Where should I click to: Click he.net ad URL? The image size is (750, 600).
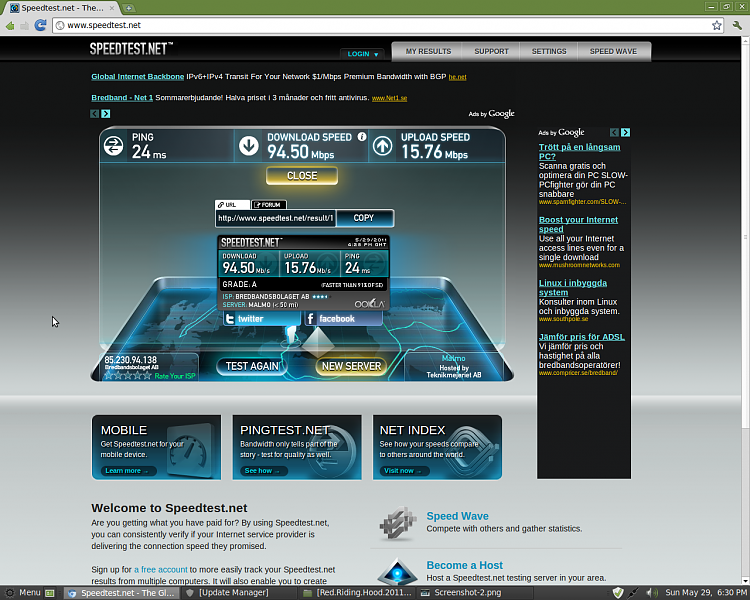(457, 77)
